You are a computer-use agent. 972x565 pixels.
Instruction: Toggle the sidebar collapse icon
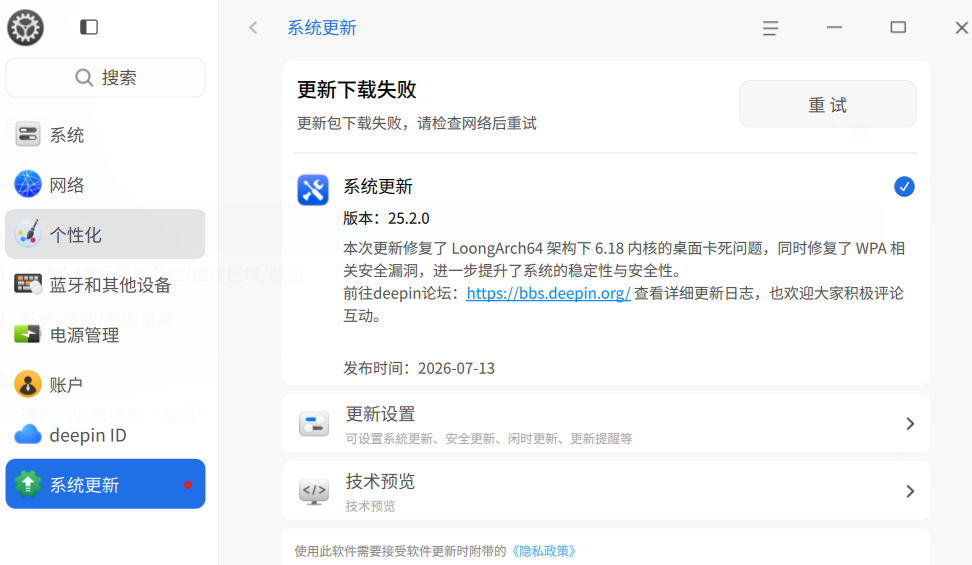pos(89,27)
